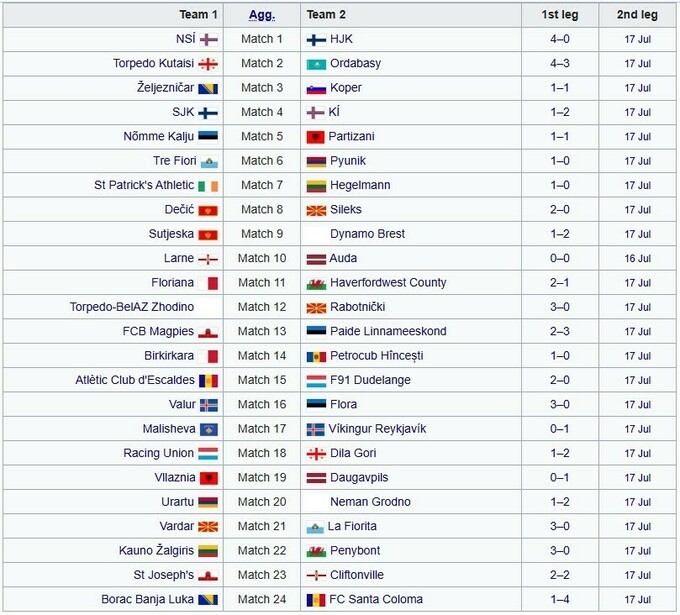Open the Kauno Žalgiris team link
680x615 pixels.
[156, 551]
